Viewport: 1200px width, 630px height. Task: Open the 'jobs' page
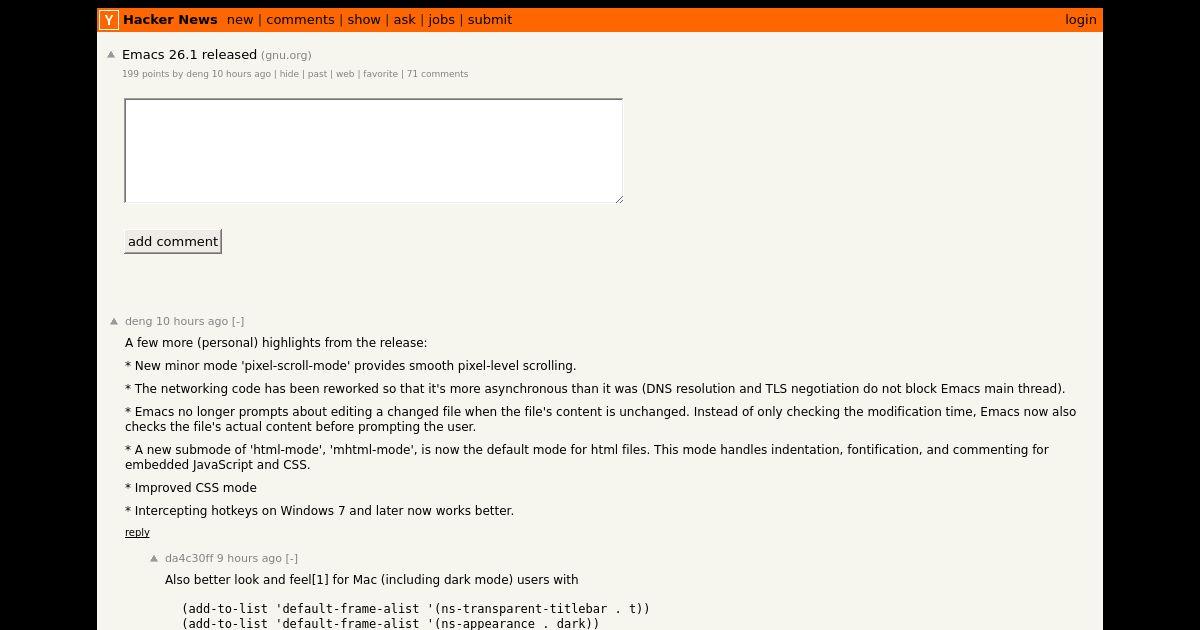point(441,20)
